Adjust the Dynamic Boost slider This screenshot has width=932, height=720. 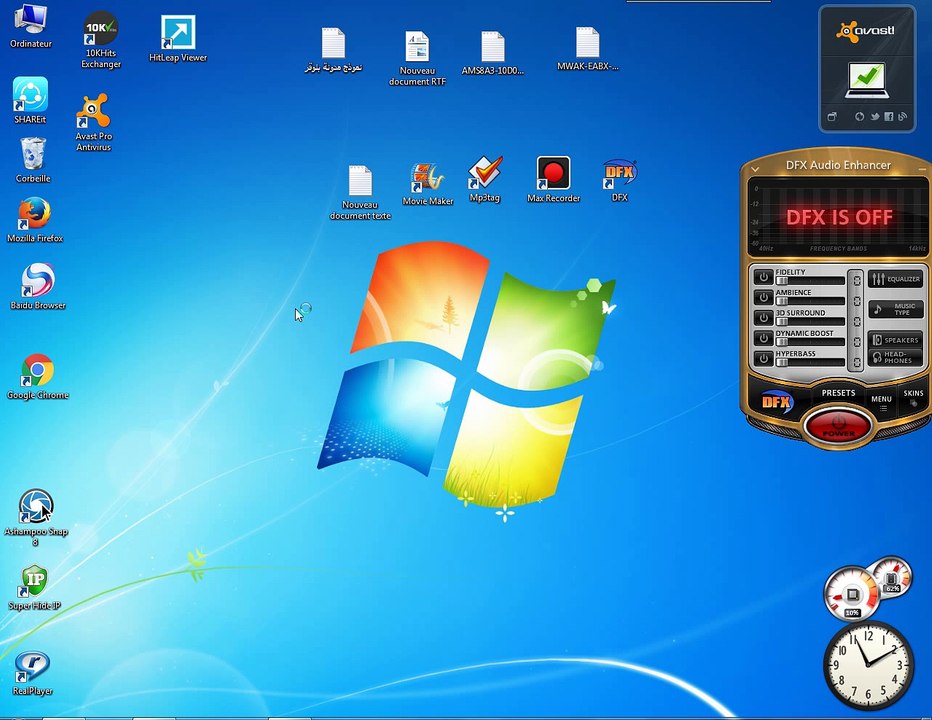[810, 342]
